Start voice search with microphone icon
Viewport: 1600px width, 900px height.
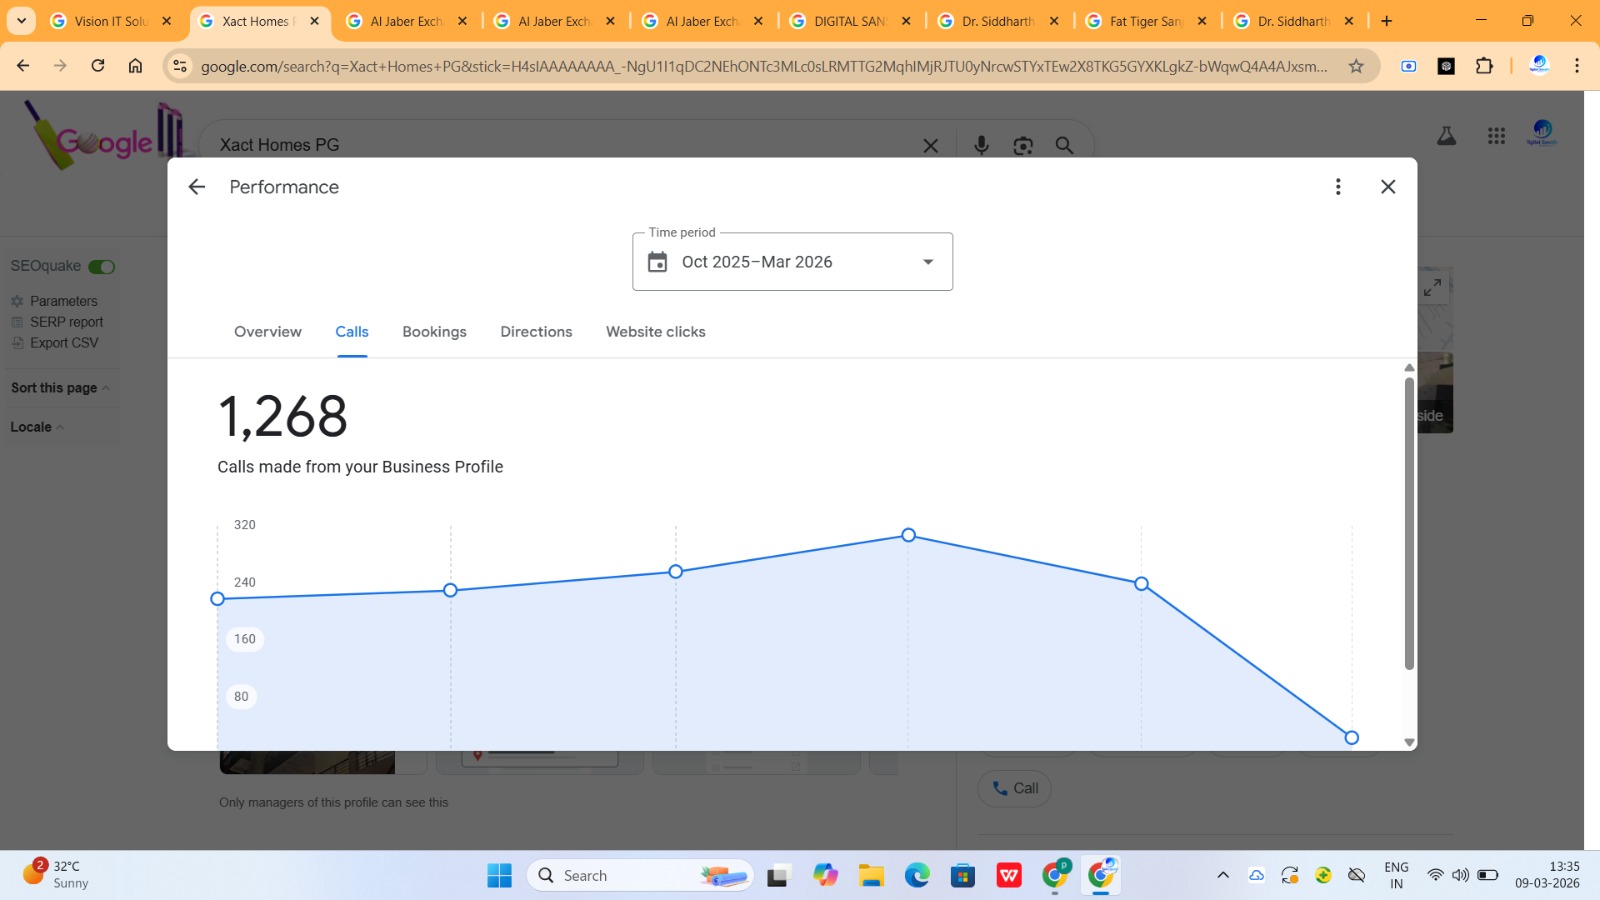pyautogui.click(x=981, y=146)
